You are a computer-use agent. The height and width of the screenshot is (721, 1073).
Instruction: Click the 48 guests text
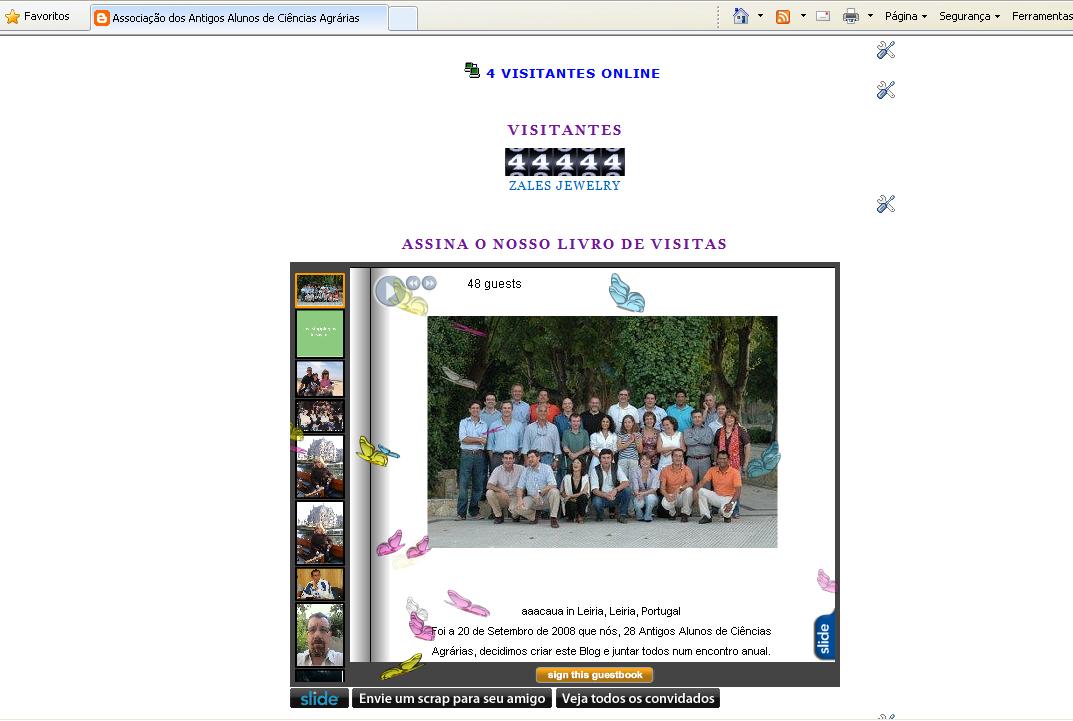click(494, 284)
